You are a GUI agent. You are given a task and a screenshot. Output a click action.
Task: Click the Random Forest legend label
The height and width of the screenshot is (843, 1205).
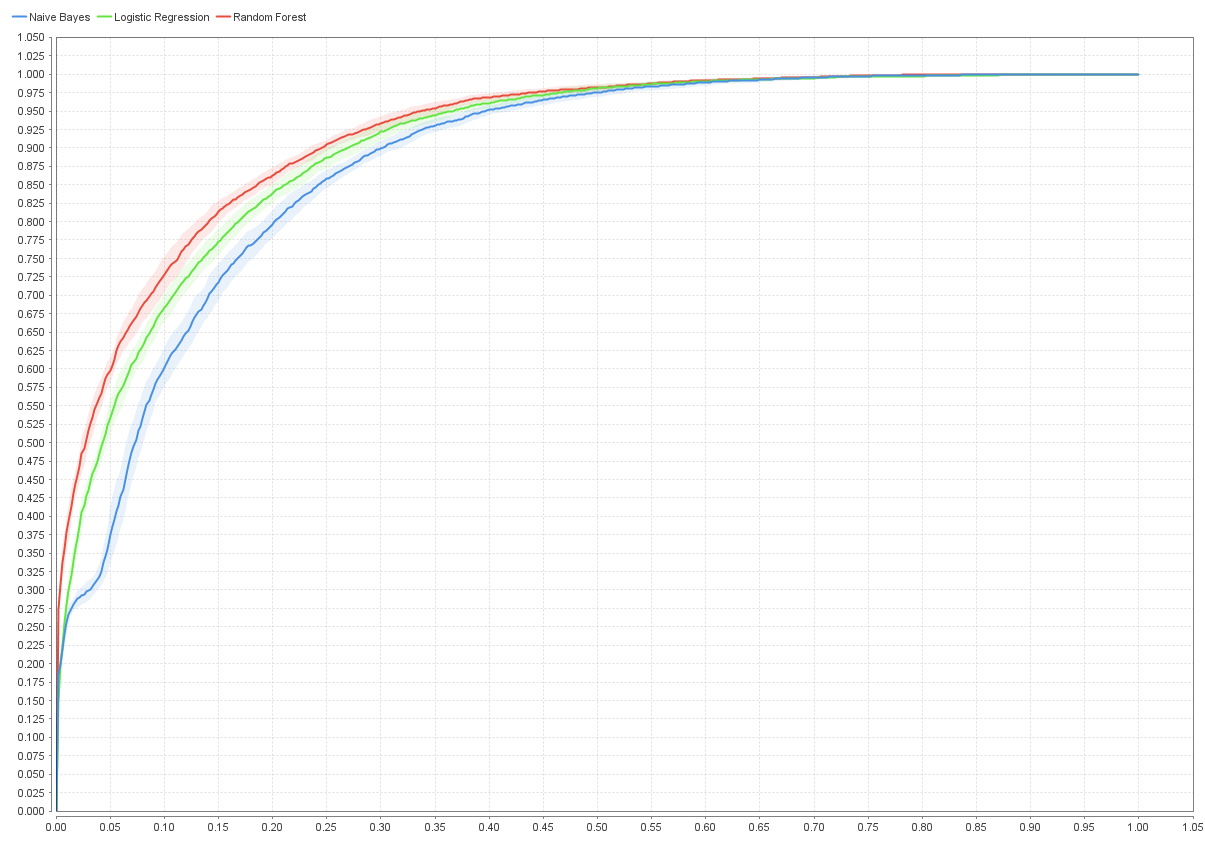[270, 17]
